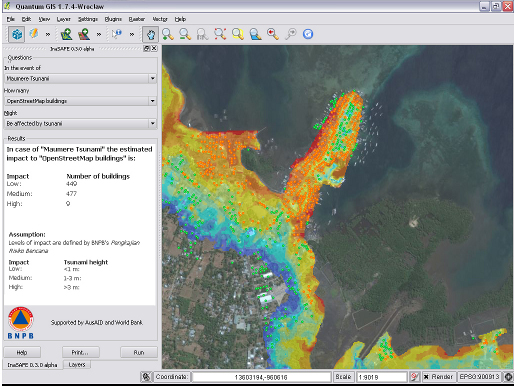Switch to the InaSAFE 0.3.0 alpha tab
Screen dimensions: 514x386
[x=32, y=365]
